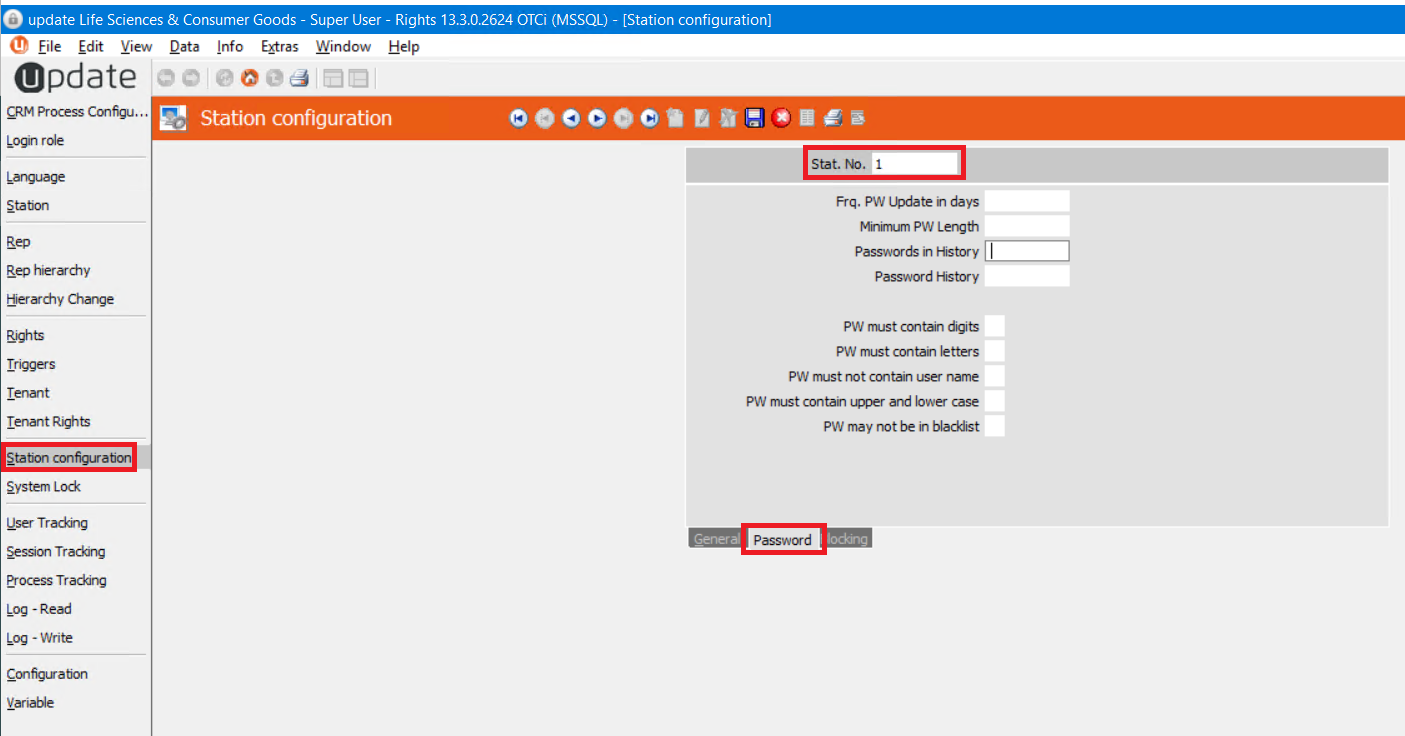Enable 'PW must contain upper and lower case'

pos(995,401)
